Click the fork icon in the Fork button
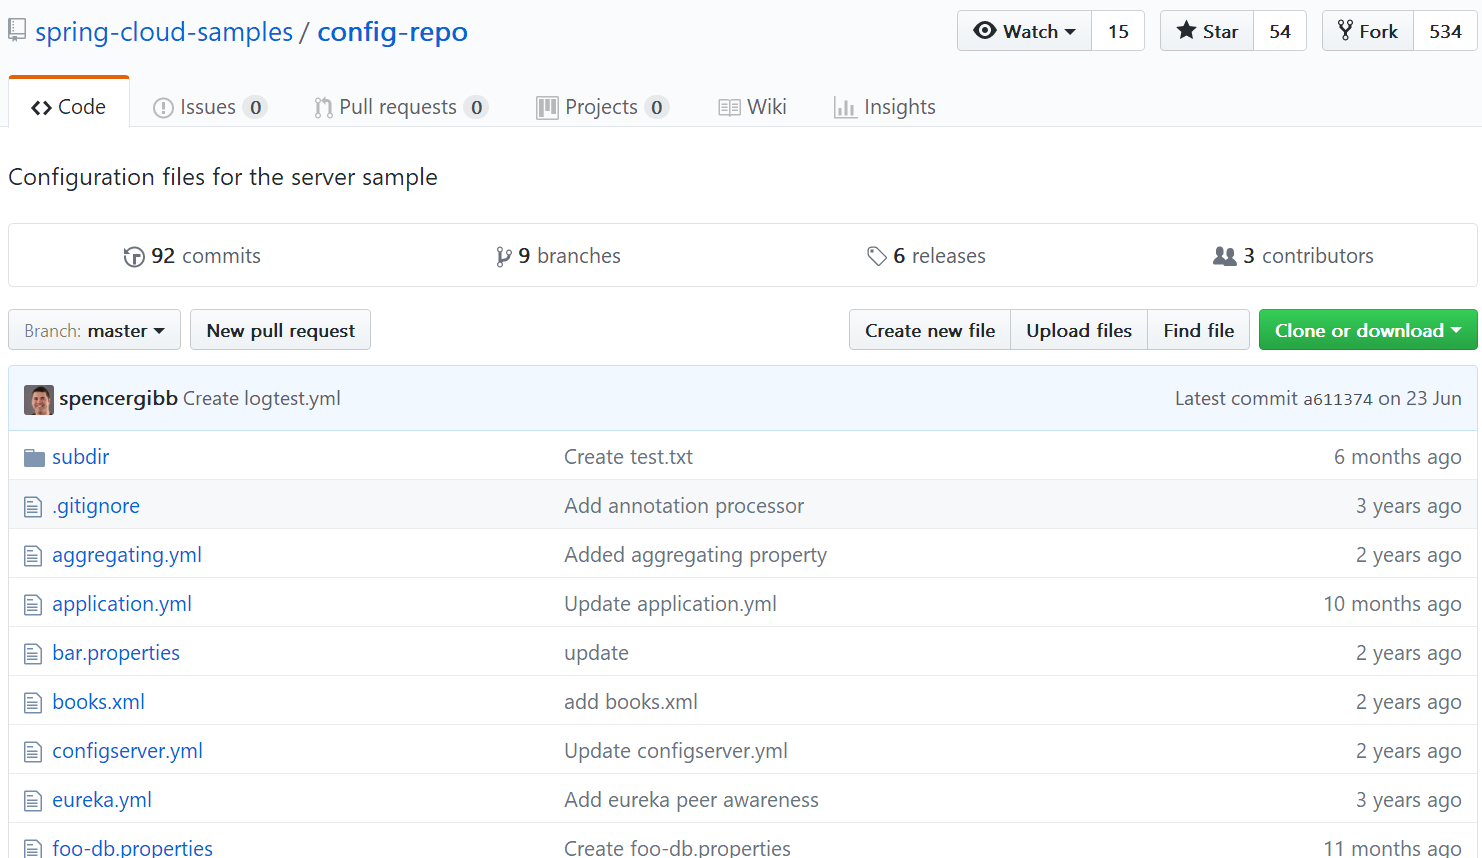Viewport: 1482px width, 858px height. pyautogui.click(x=1345, y=31)
